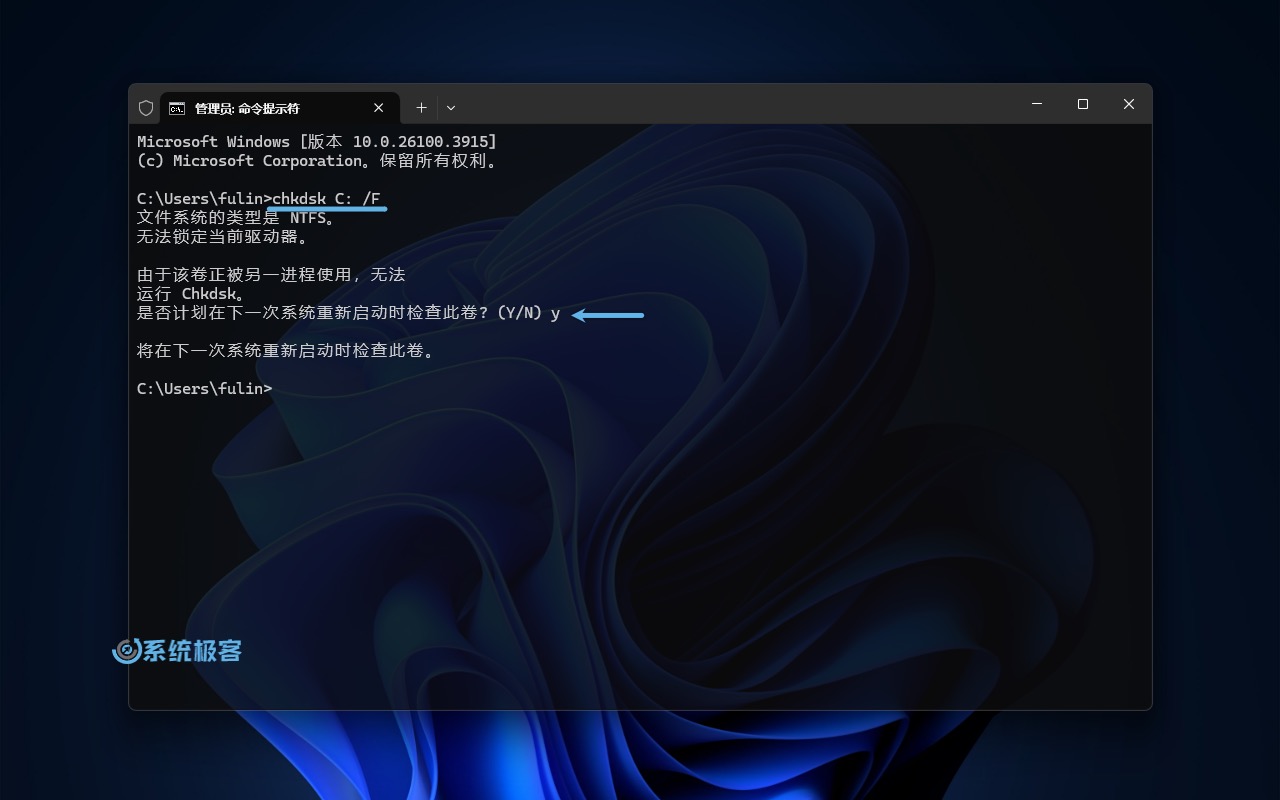Close the terminal window
This screenshot has width=1280, height=800.
tap(1129, 104)
